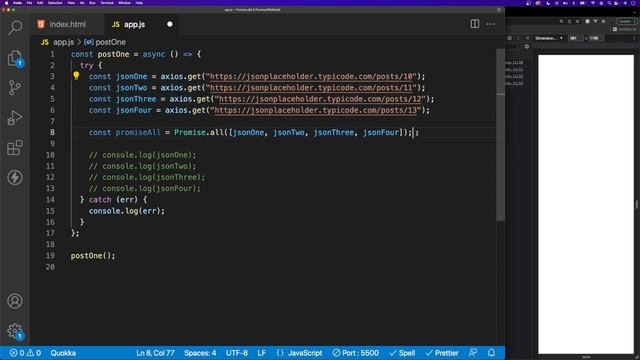This screenshot has width=640, height=360.
Task: Click the Split Editor Right icon
Action: tap(475, 24)
